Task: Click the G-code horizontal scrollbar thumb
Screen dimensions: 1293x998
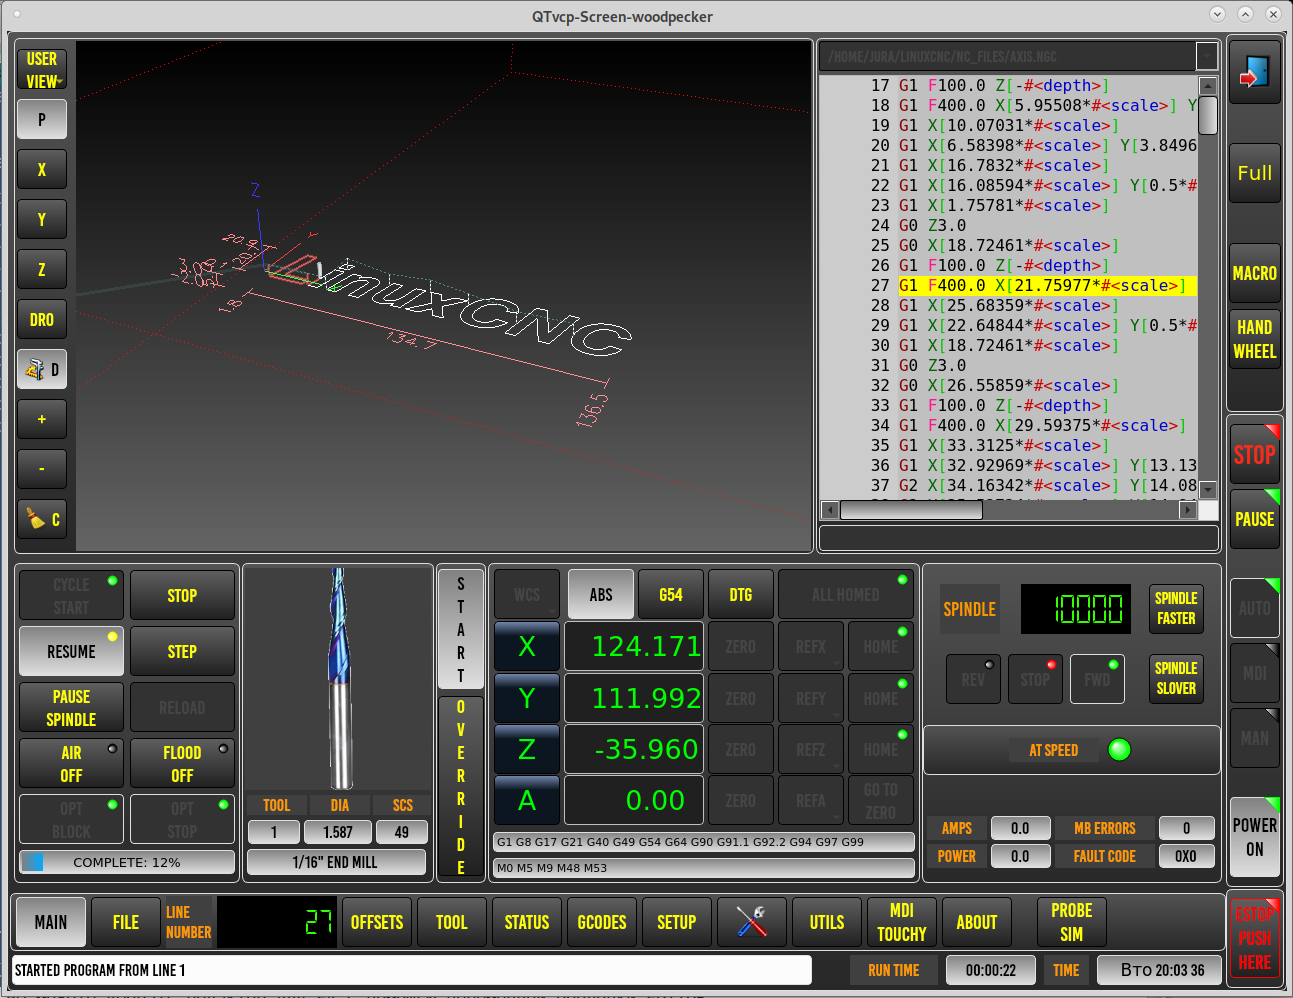Action: 911,510
